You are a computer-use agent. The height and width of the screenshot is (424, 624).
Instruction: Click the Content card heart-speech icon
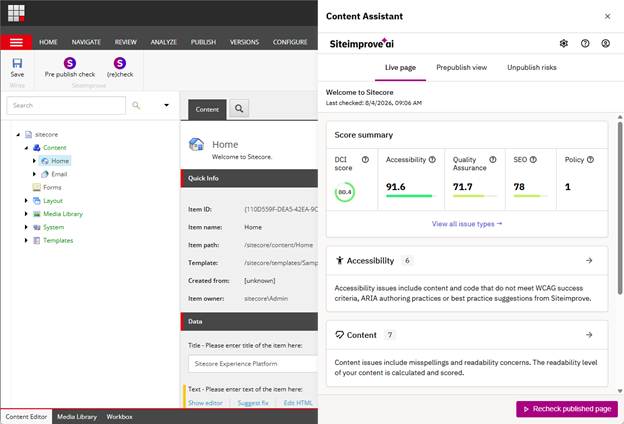click(339, 335)
